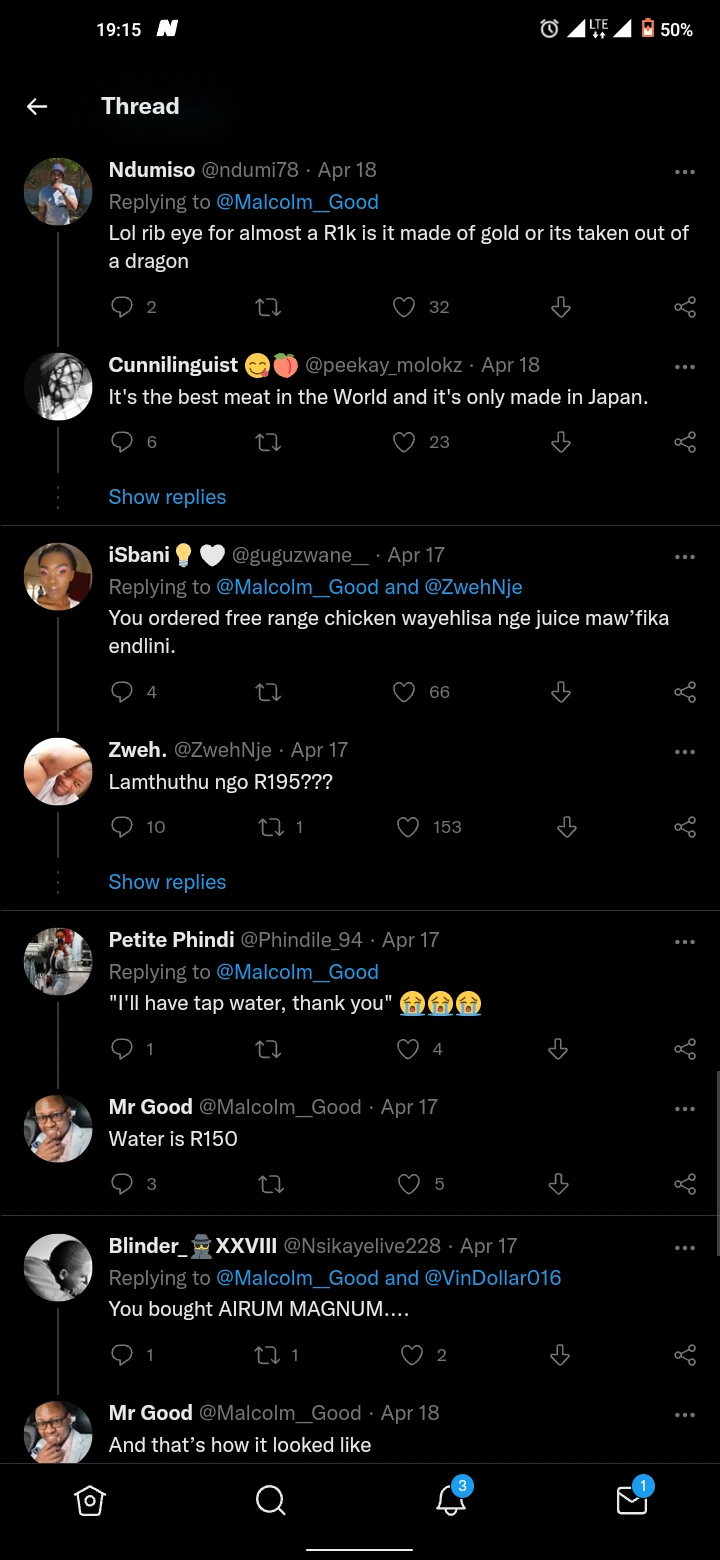The width and height of the screenshot is (720, 1560).
Task: Like Petite Phindi's tap water tweet
Action: click(x=408, y=1049)
